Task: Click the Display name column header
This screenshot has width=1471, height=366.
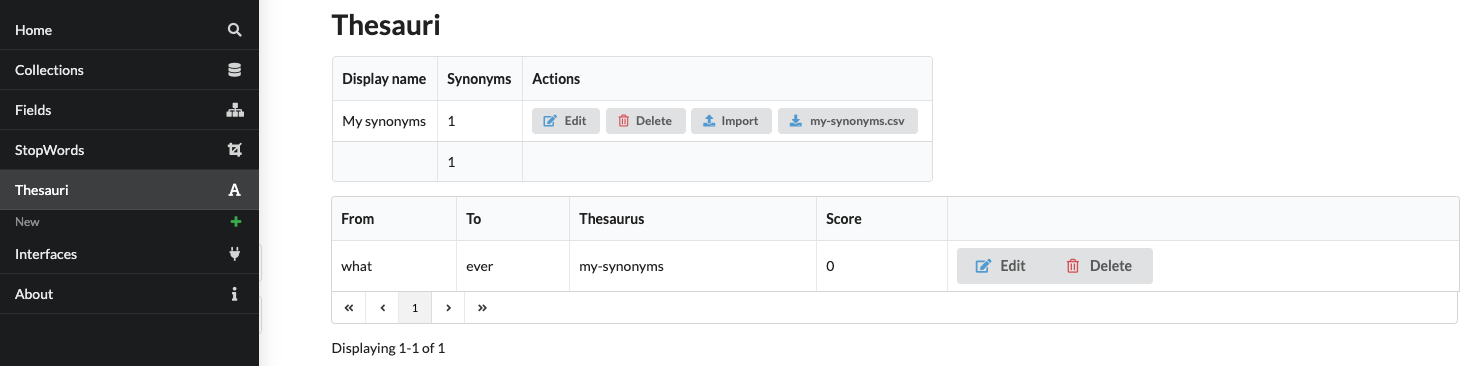Action: [384, 79]
